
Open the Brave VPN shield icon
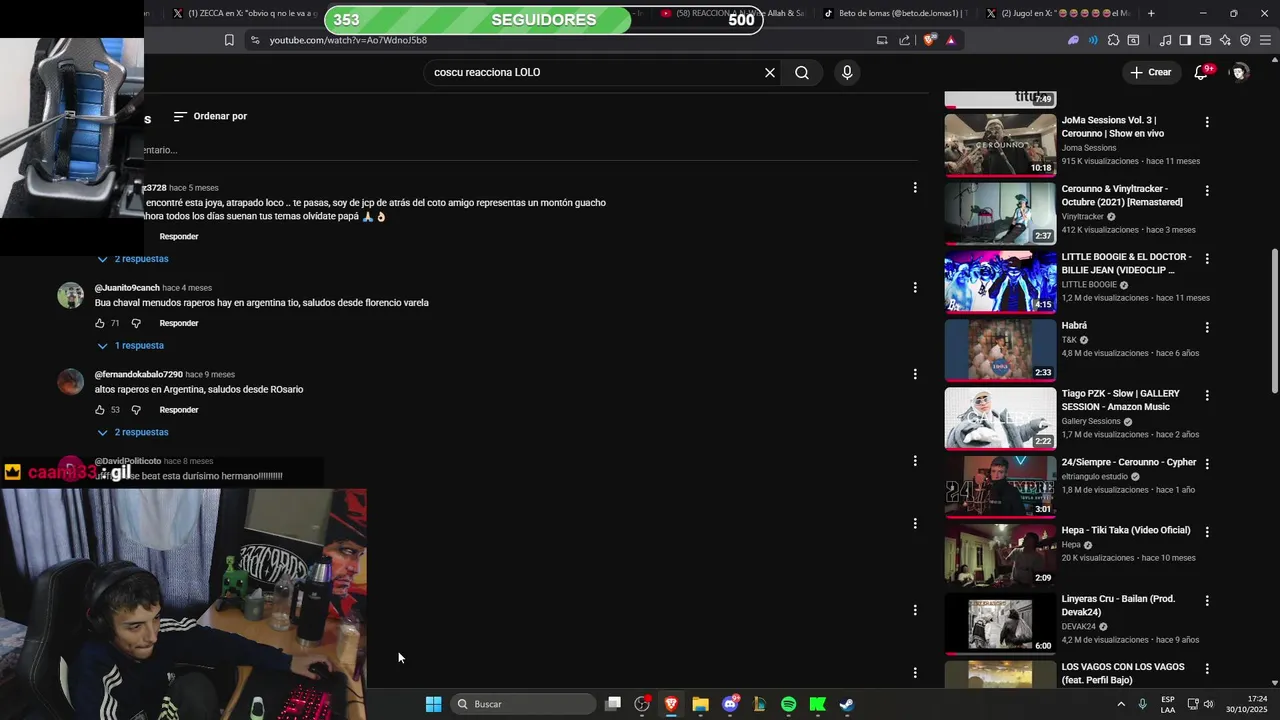[x=1245, y=40]
